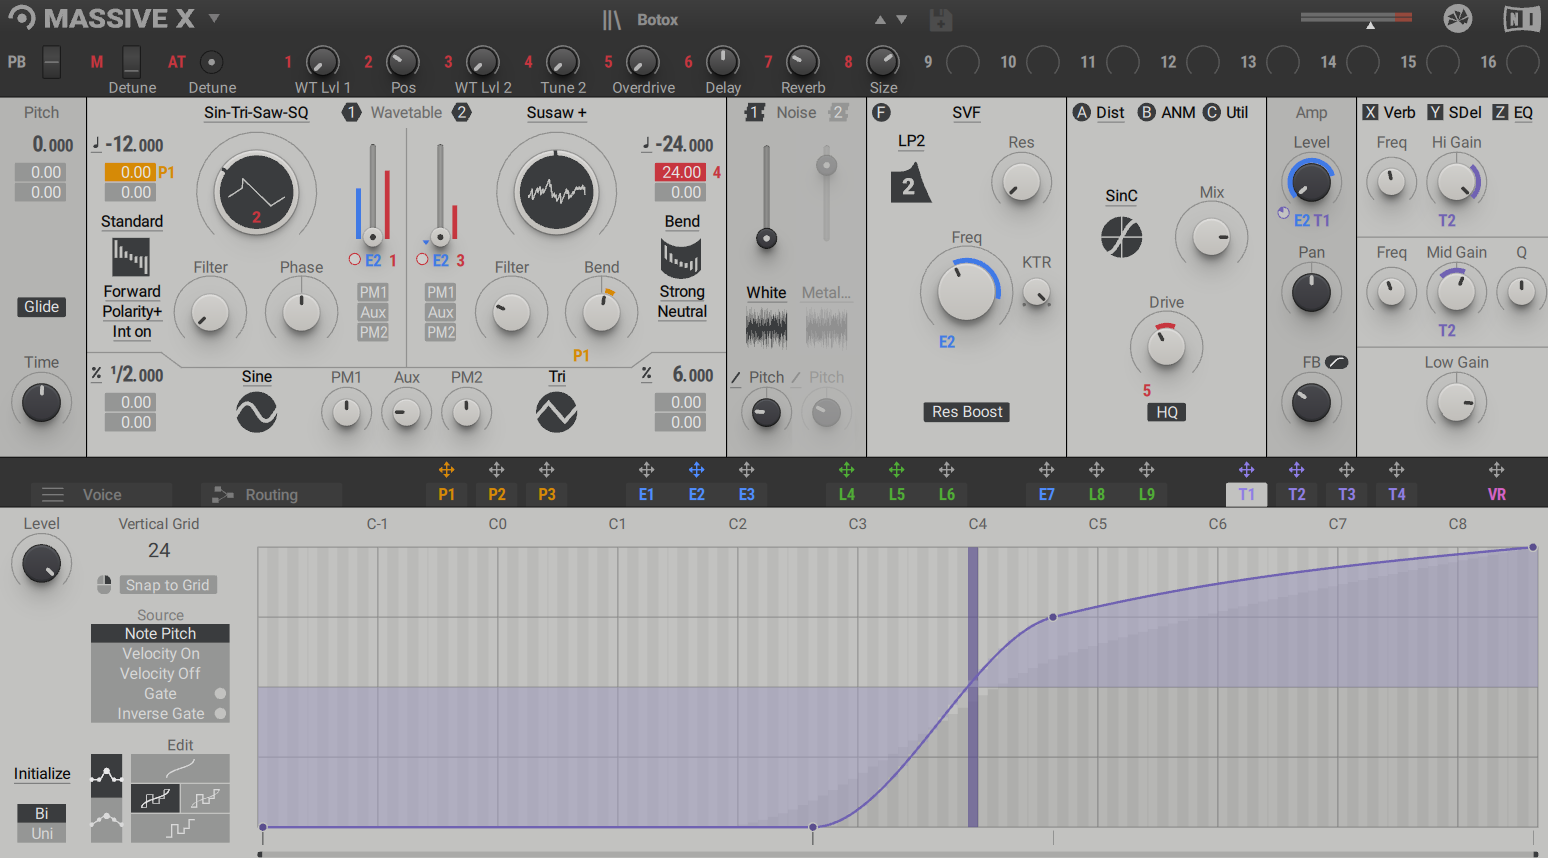Image resolution: width=1548 pixels, height=858 pixels.
Task: Toggle the Glide switch
Action: (42, 307)
